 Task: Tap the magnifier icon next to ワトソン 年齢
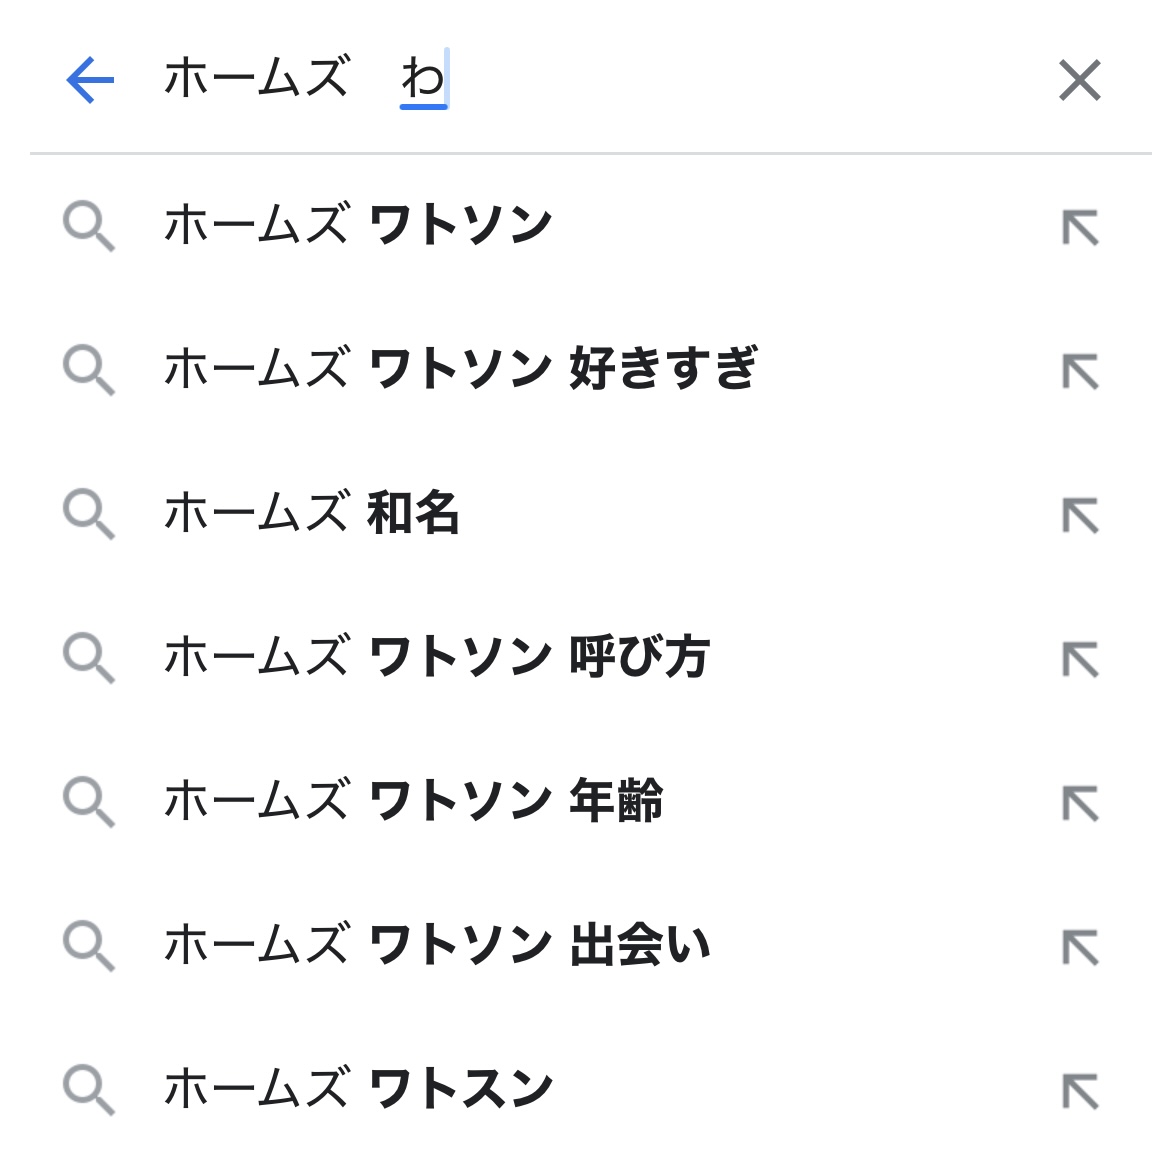(x=88, y=802)
